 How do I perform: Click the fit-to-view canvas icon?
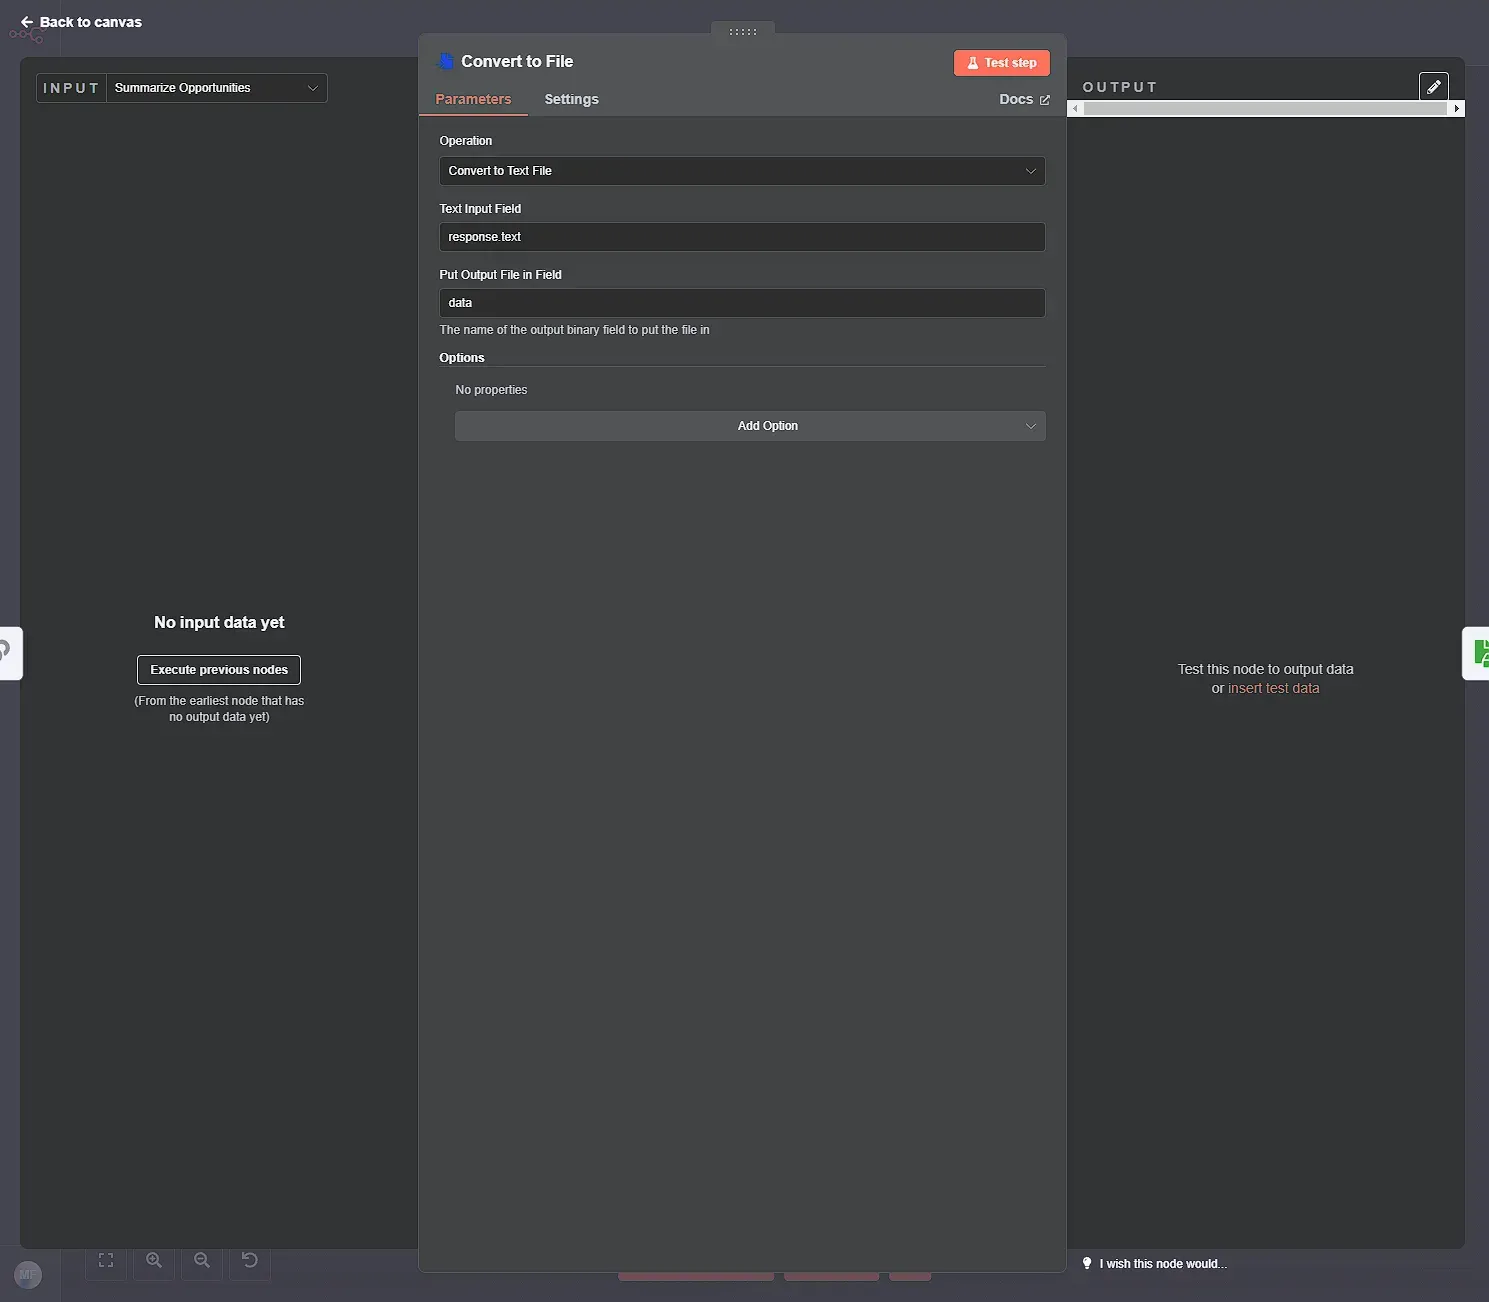tap(106, 1260)
